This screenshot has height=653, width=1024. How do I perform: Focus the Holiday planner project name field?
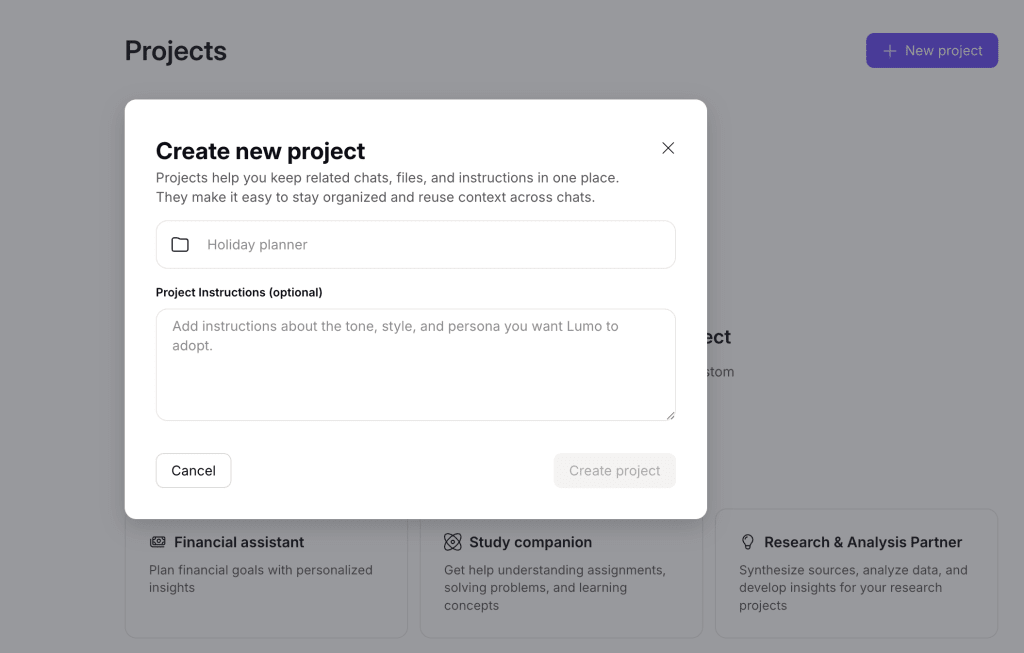tap(430, 245)
